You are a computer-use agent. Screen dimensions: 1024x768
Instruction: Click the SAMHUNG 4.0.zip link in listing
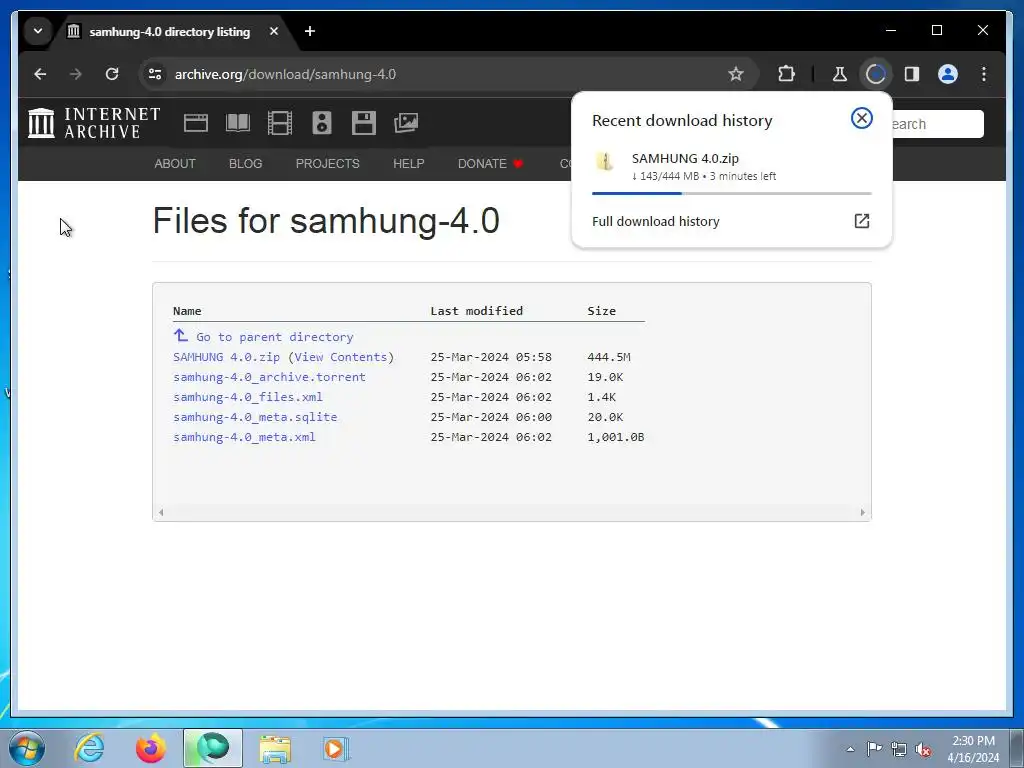227,357
